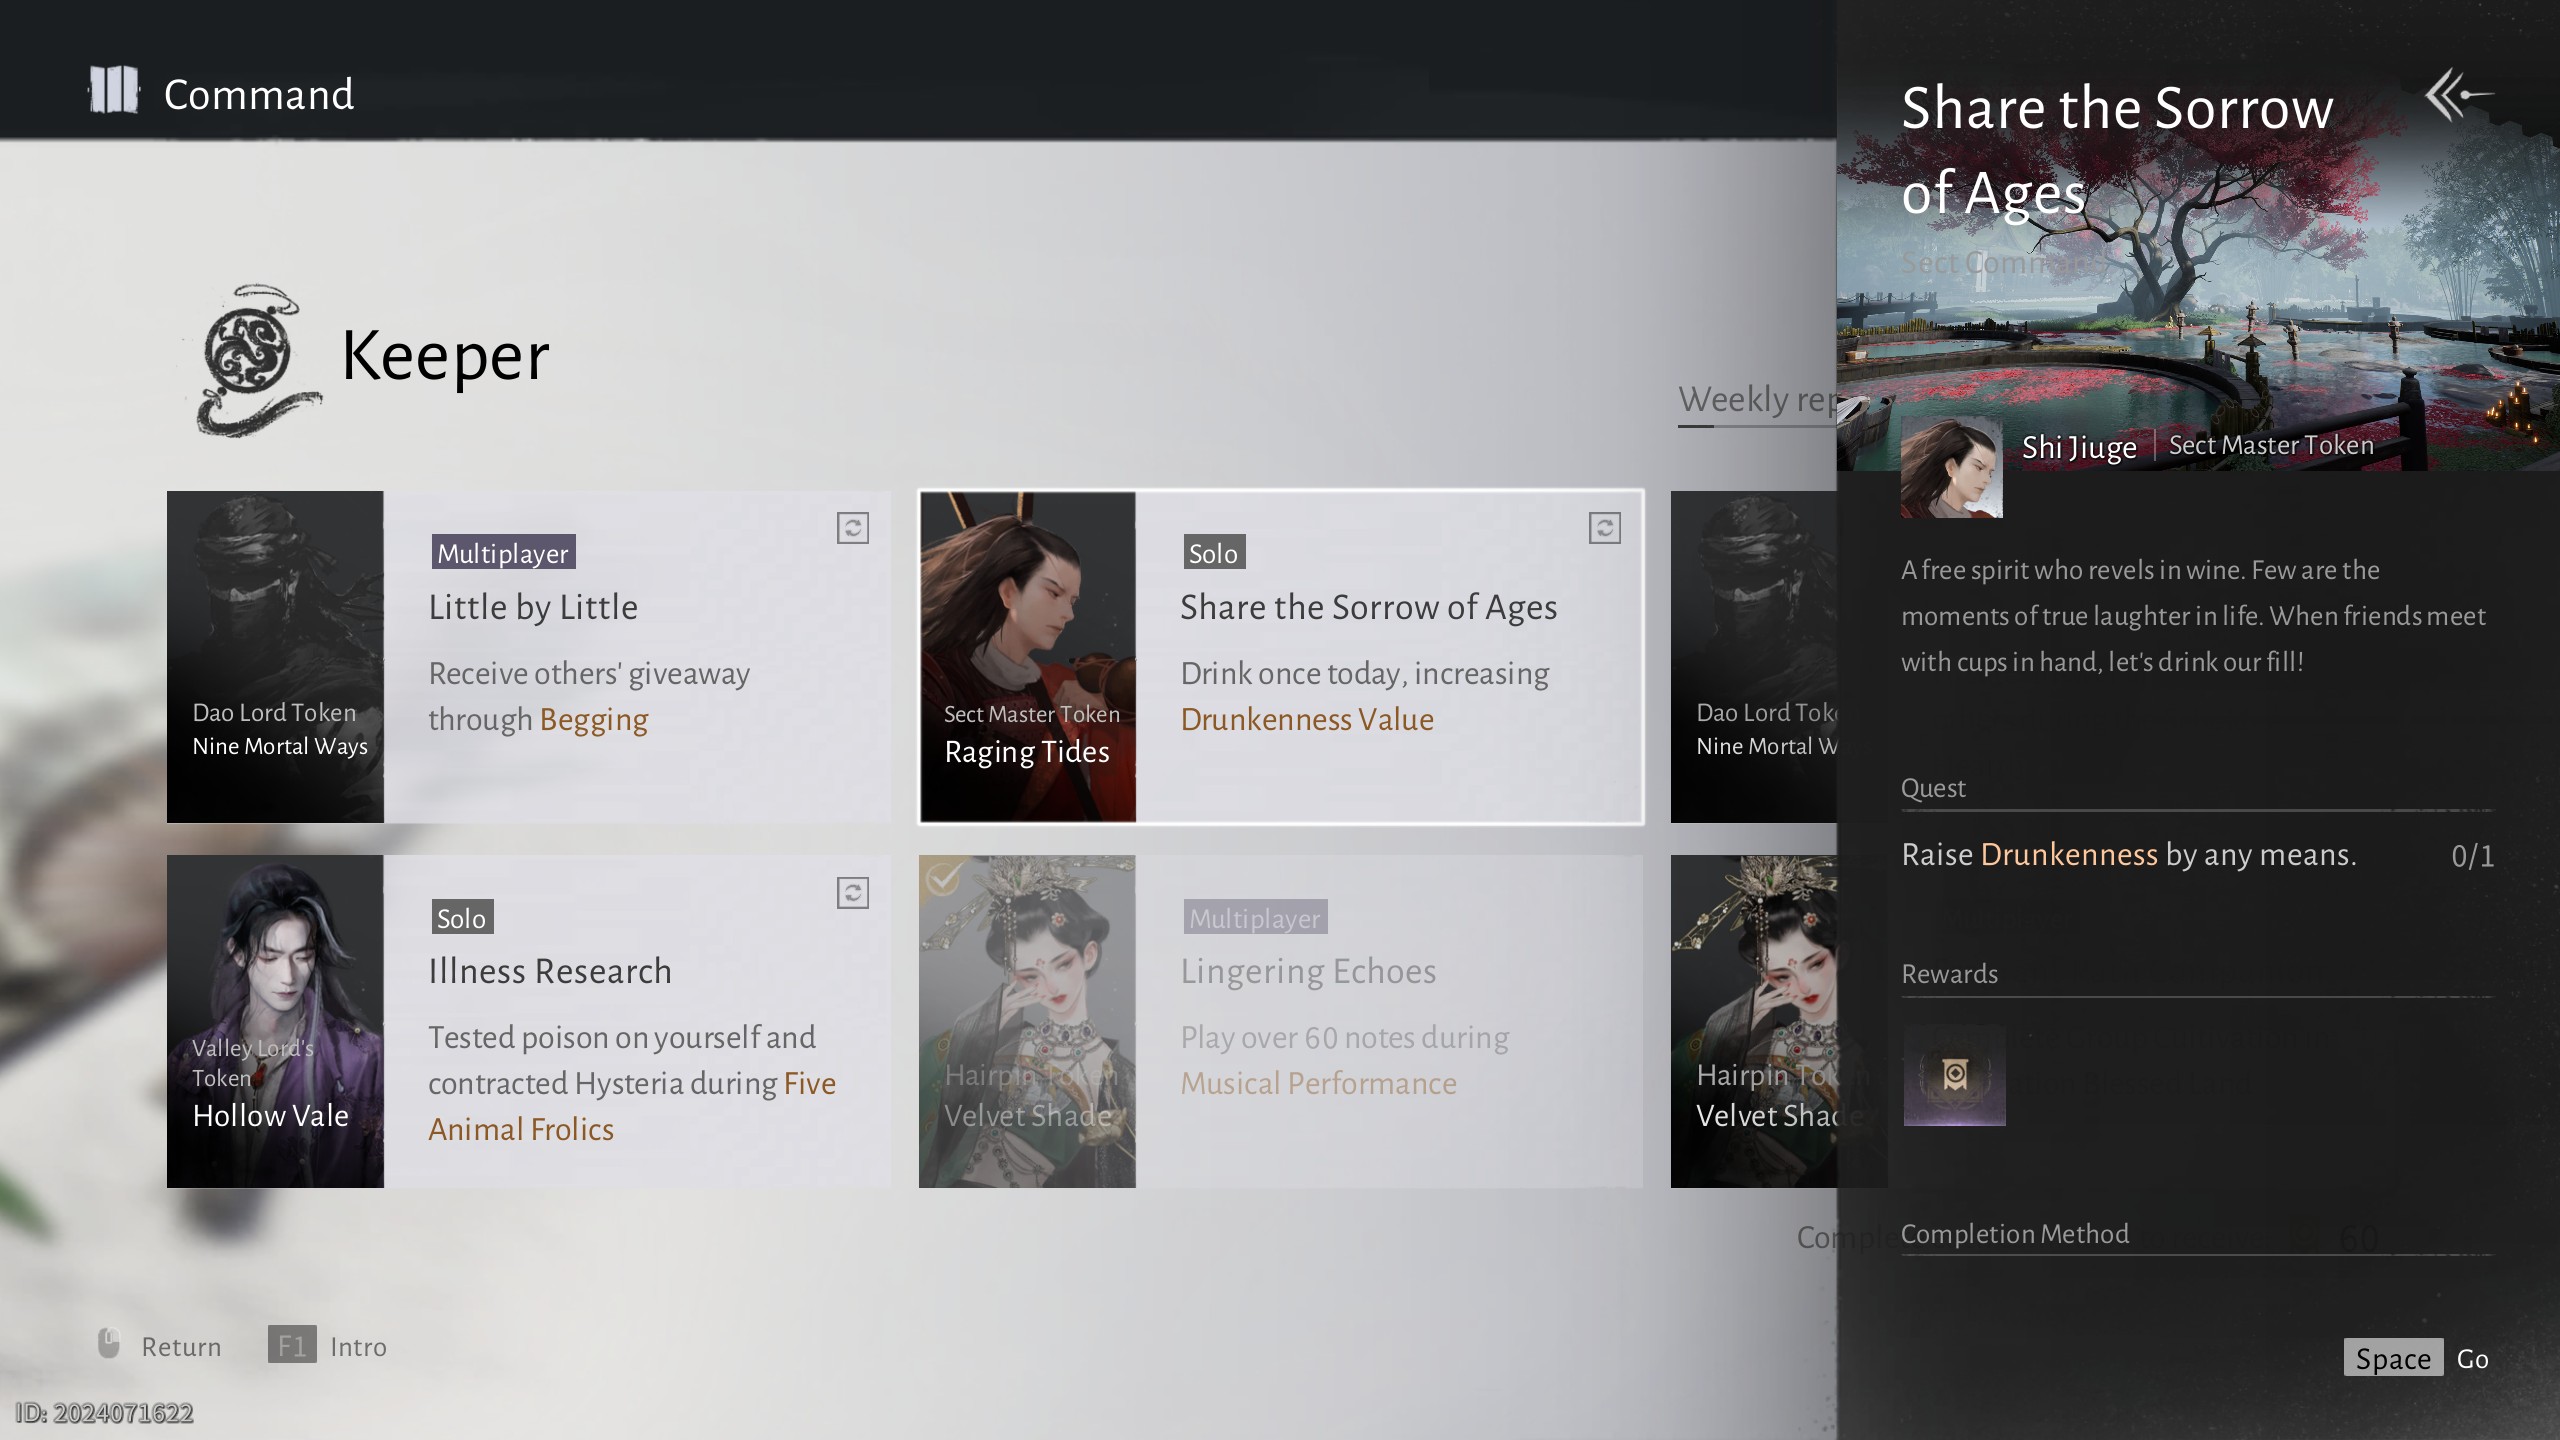2560x1440 pixels.
Task: Refresh the Illness Research command
Action: point(852,893)
